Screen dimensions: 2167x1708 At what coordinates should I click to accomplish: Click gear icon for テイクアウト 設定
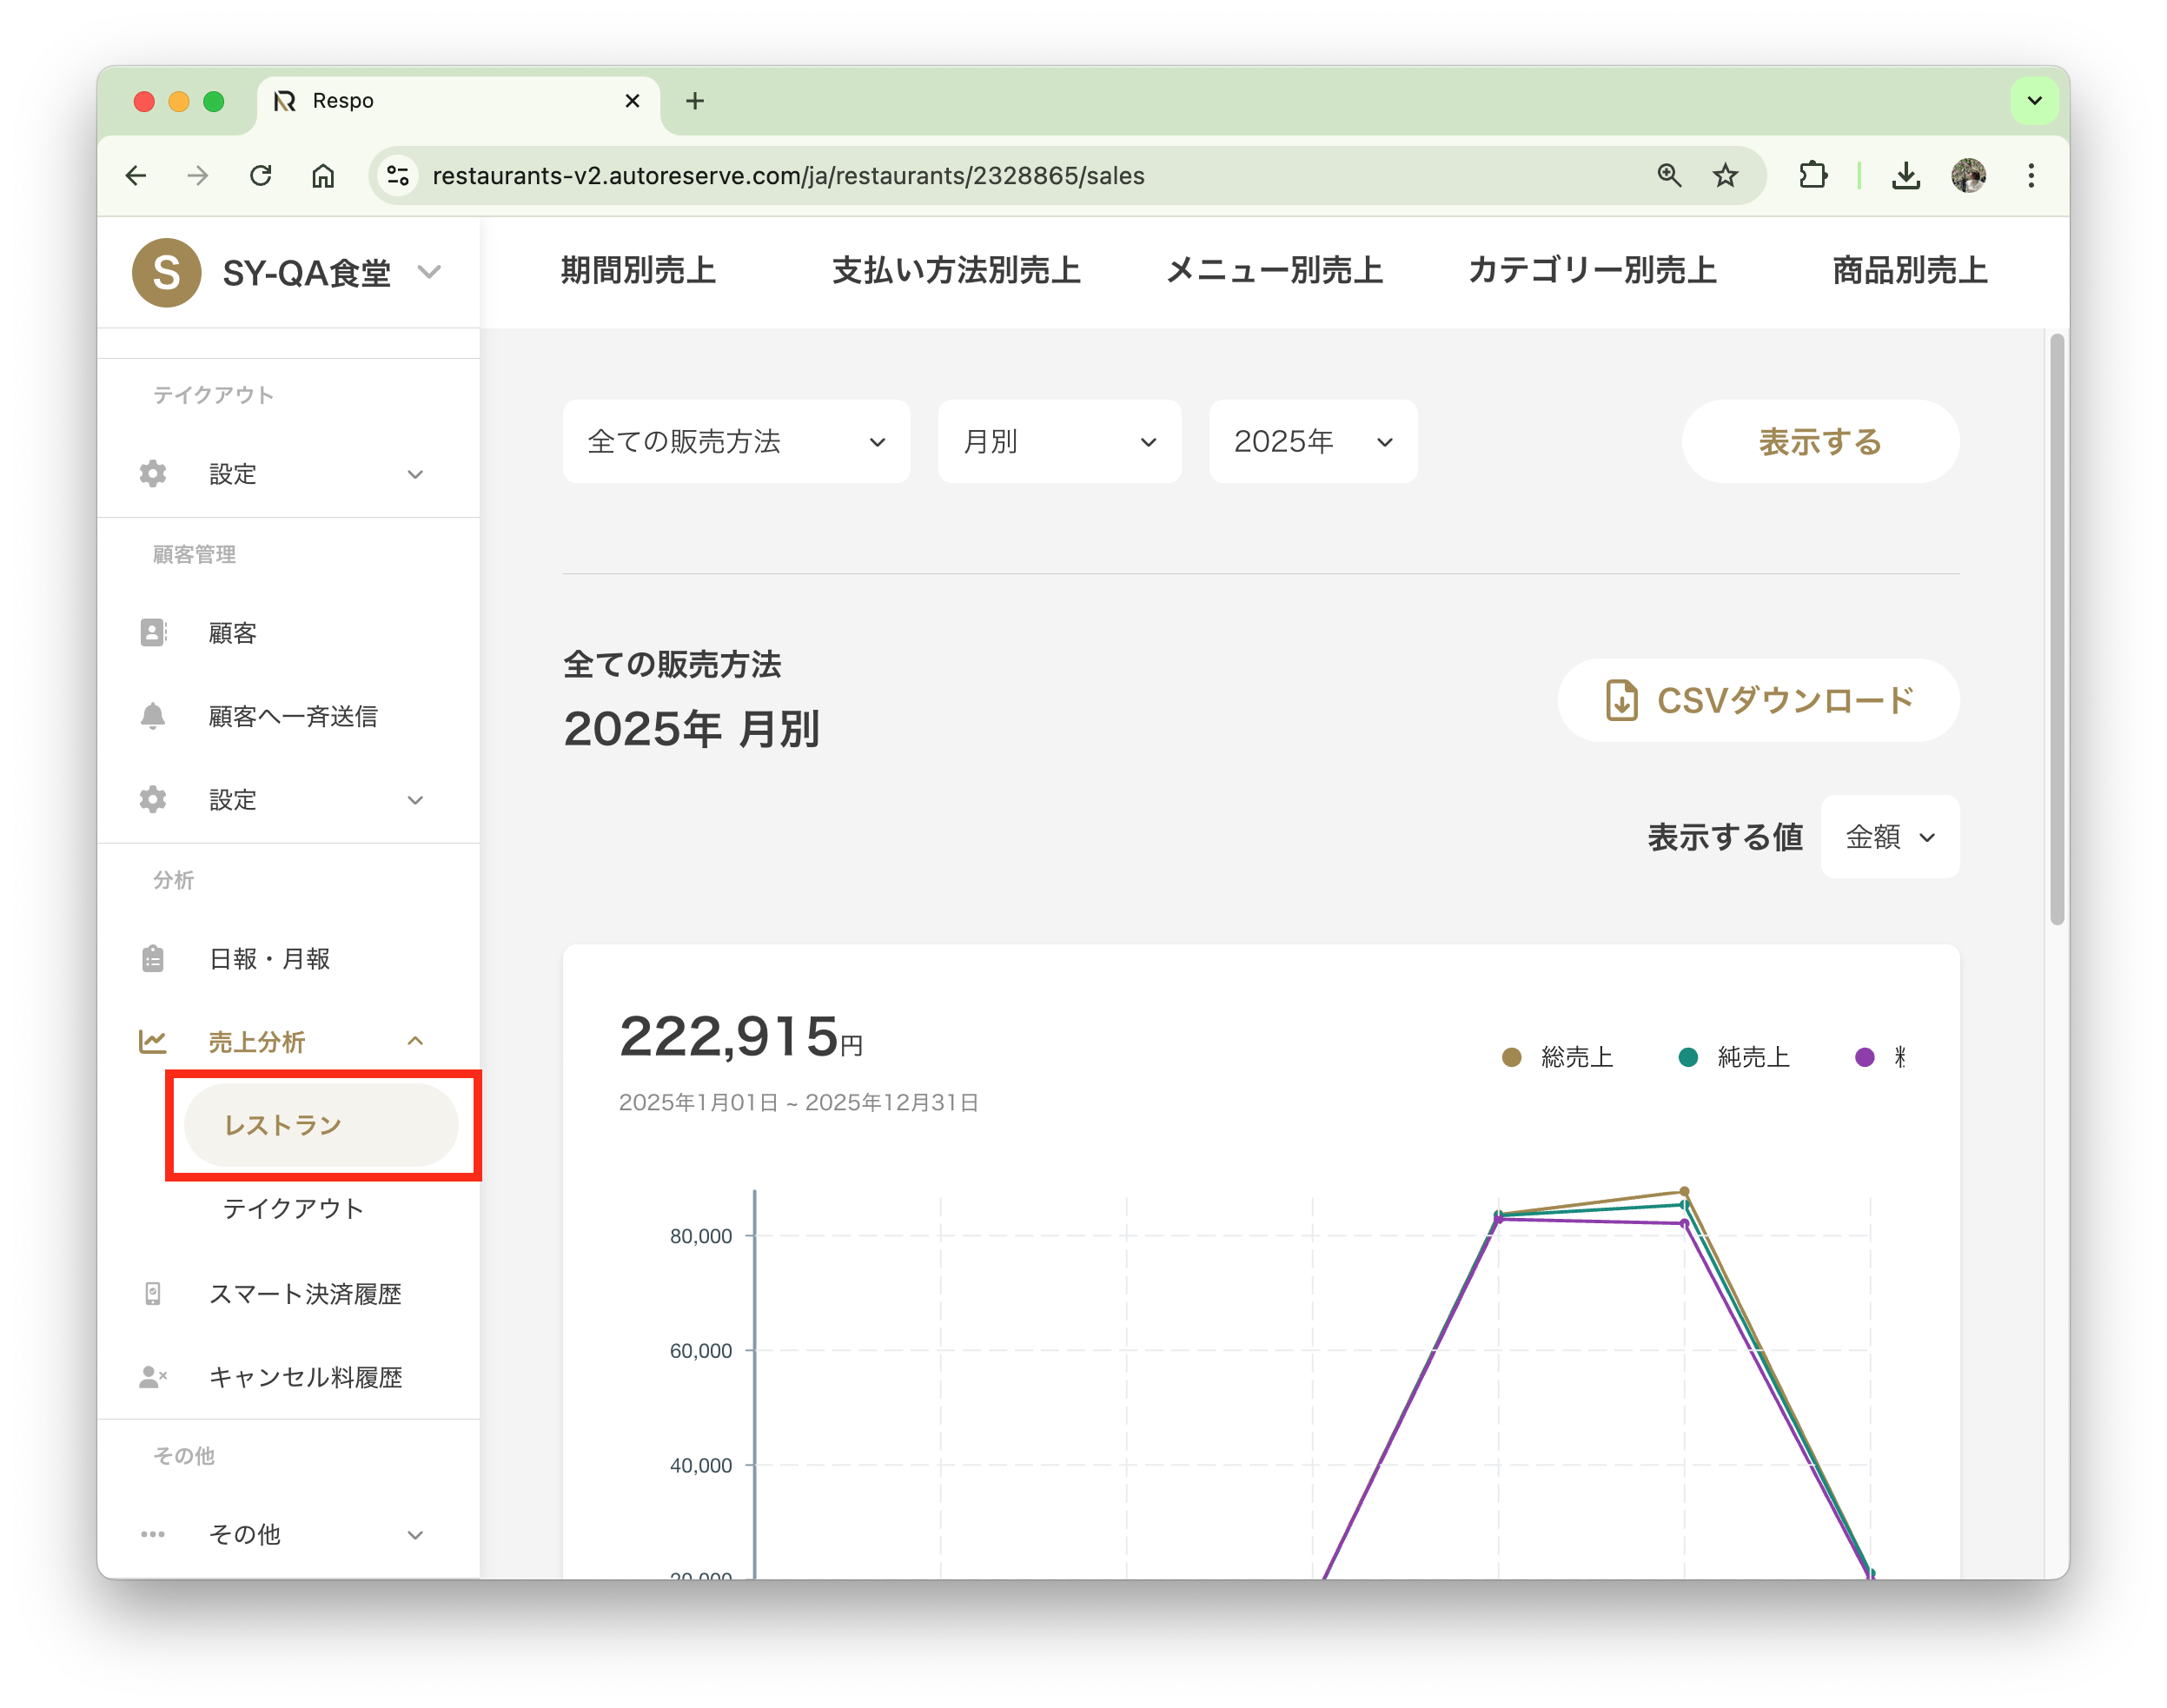click(x=153, y=473)
